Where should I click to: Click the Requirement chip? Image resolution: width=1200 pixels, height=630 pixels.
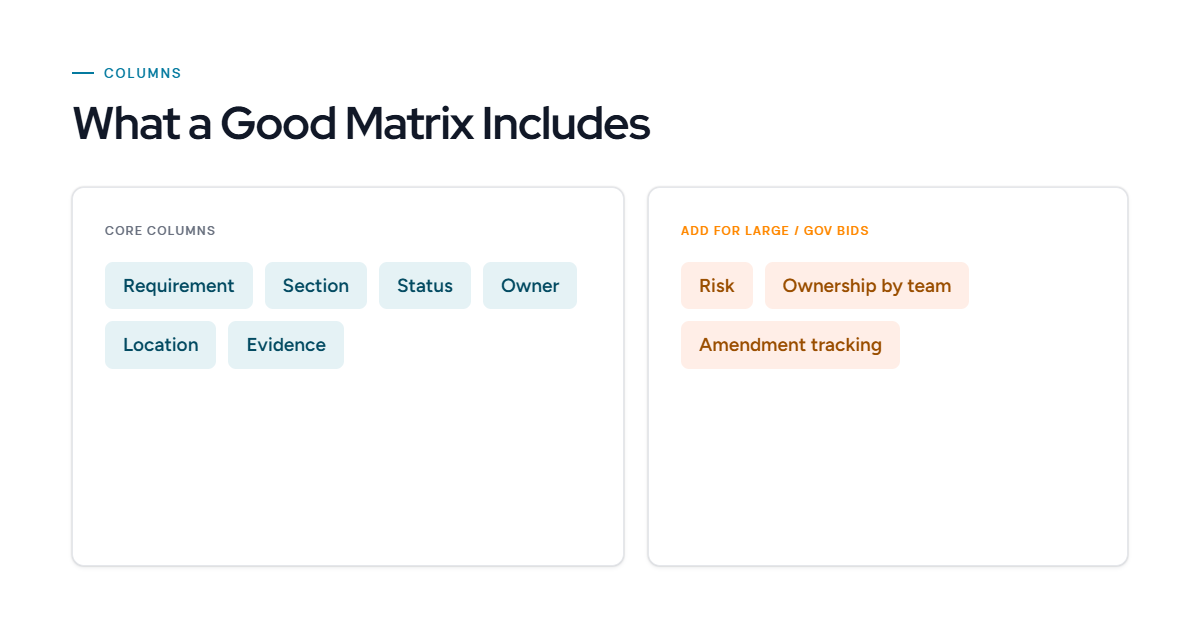[179, 286]
